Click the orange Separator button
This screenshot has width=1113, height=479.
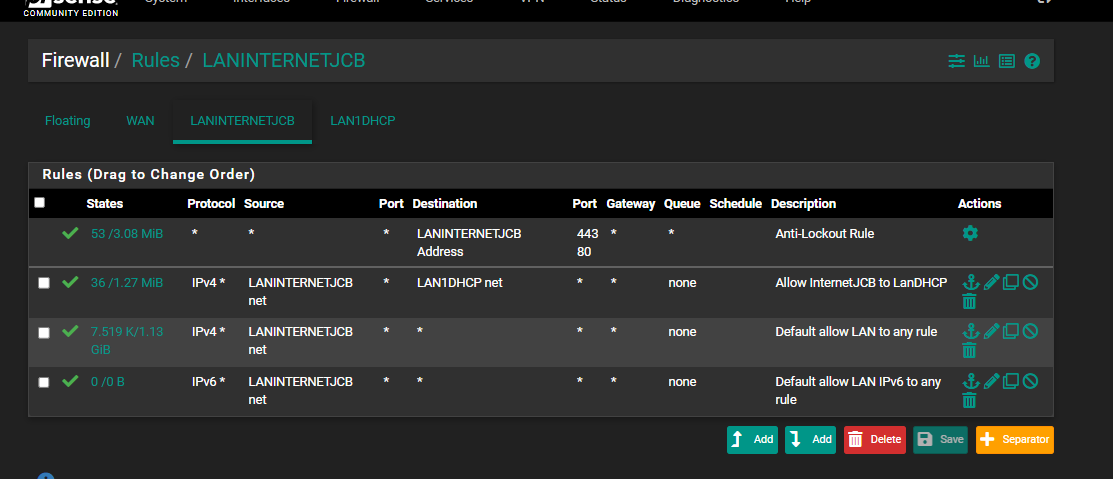[1015, 439]
